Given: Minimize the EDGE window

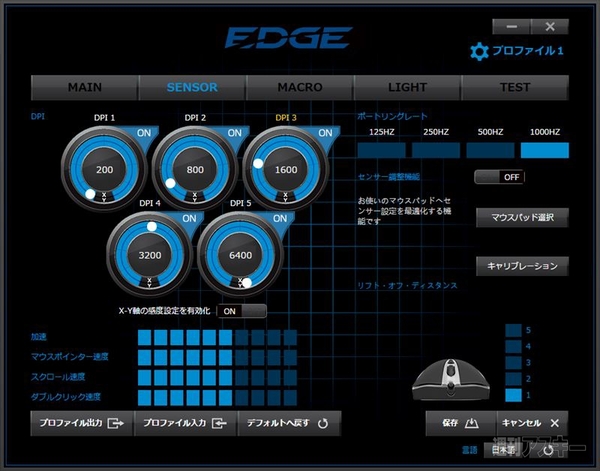Looking at the screenshot, I should click(x=511, y=27).
